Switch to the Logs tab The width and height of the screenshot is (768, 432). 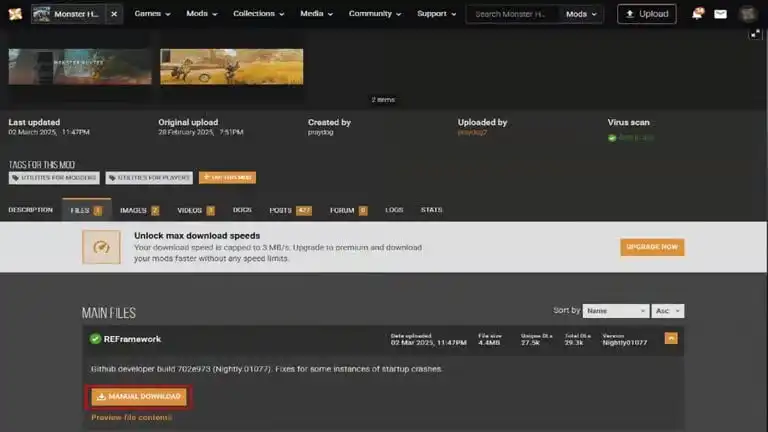pyautogui.click(x=394, y=210)
